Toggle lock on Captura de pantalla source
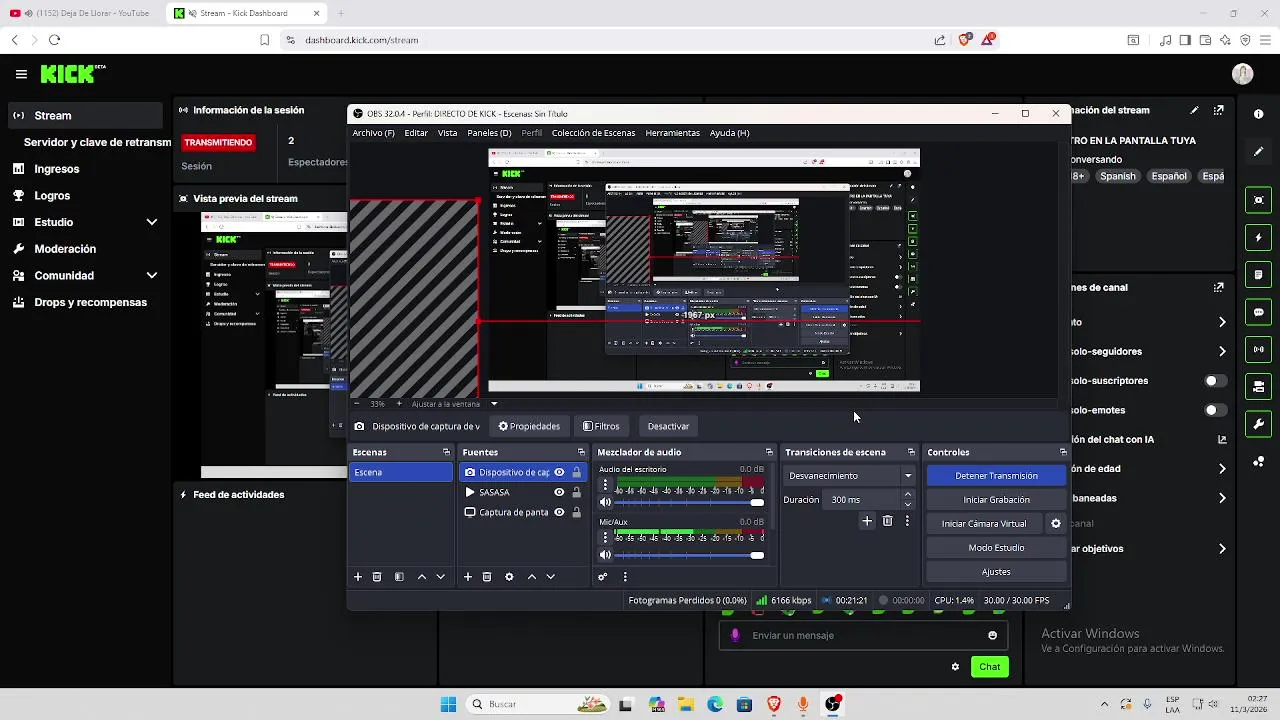This screenshot has width=1280, height=720. (x=576, y=512)
